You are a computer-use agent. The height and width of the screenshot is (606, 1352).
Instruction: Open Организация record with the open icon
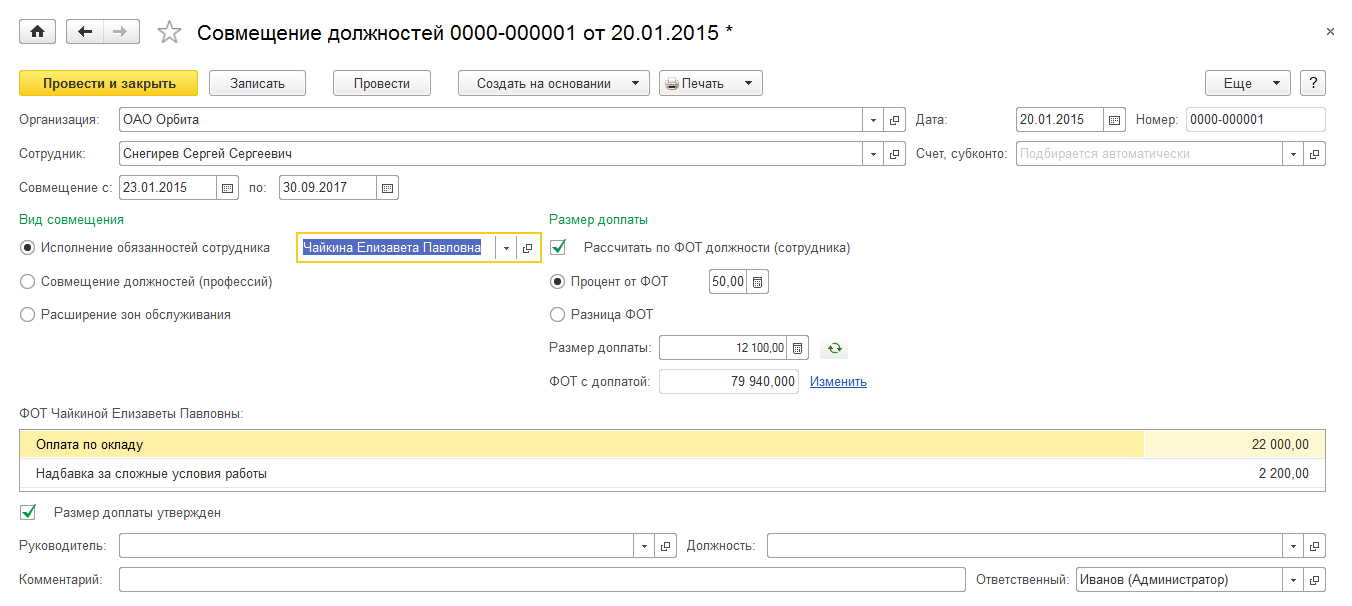point(896,120)
